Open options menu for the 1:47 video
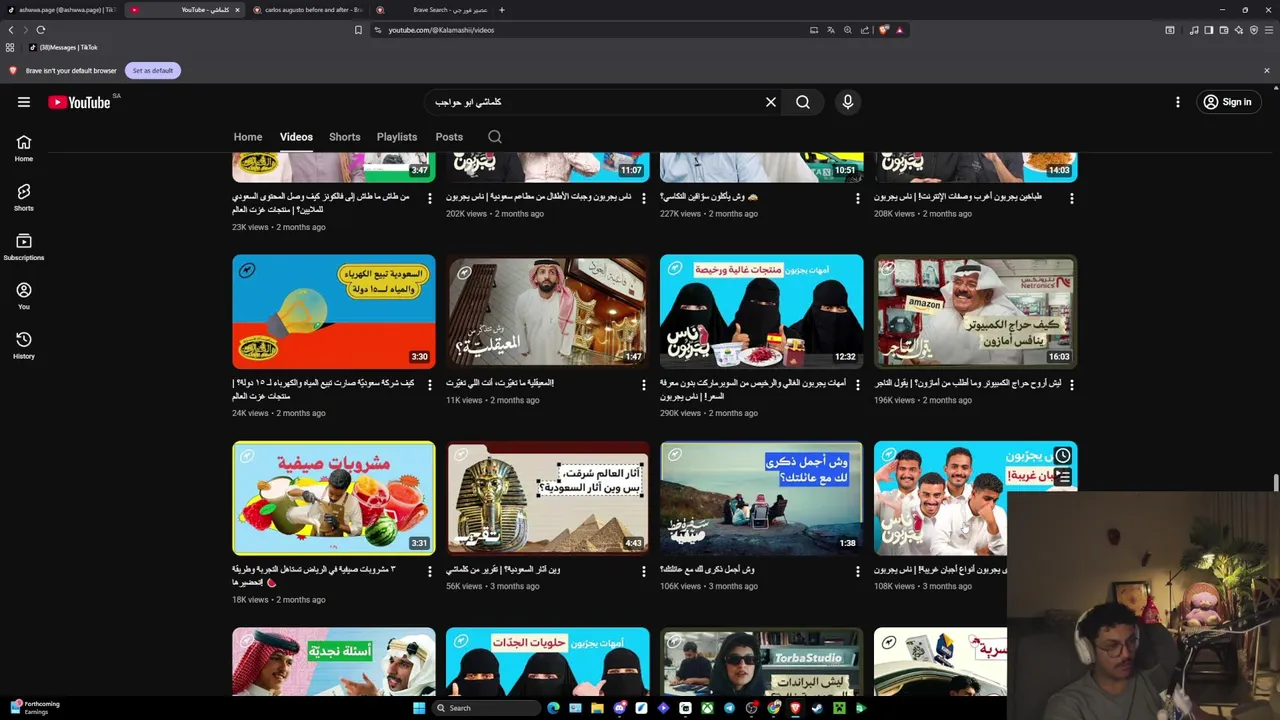Screen dimensions: 1280x720 click(x=644, y=385)
